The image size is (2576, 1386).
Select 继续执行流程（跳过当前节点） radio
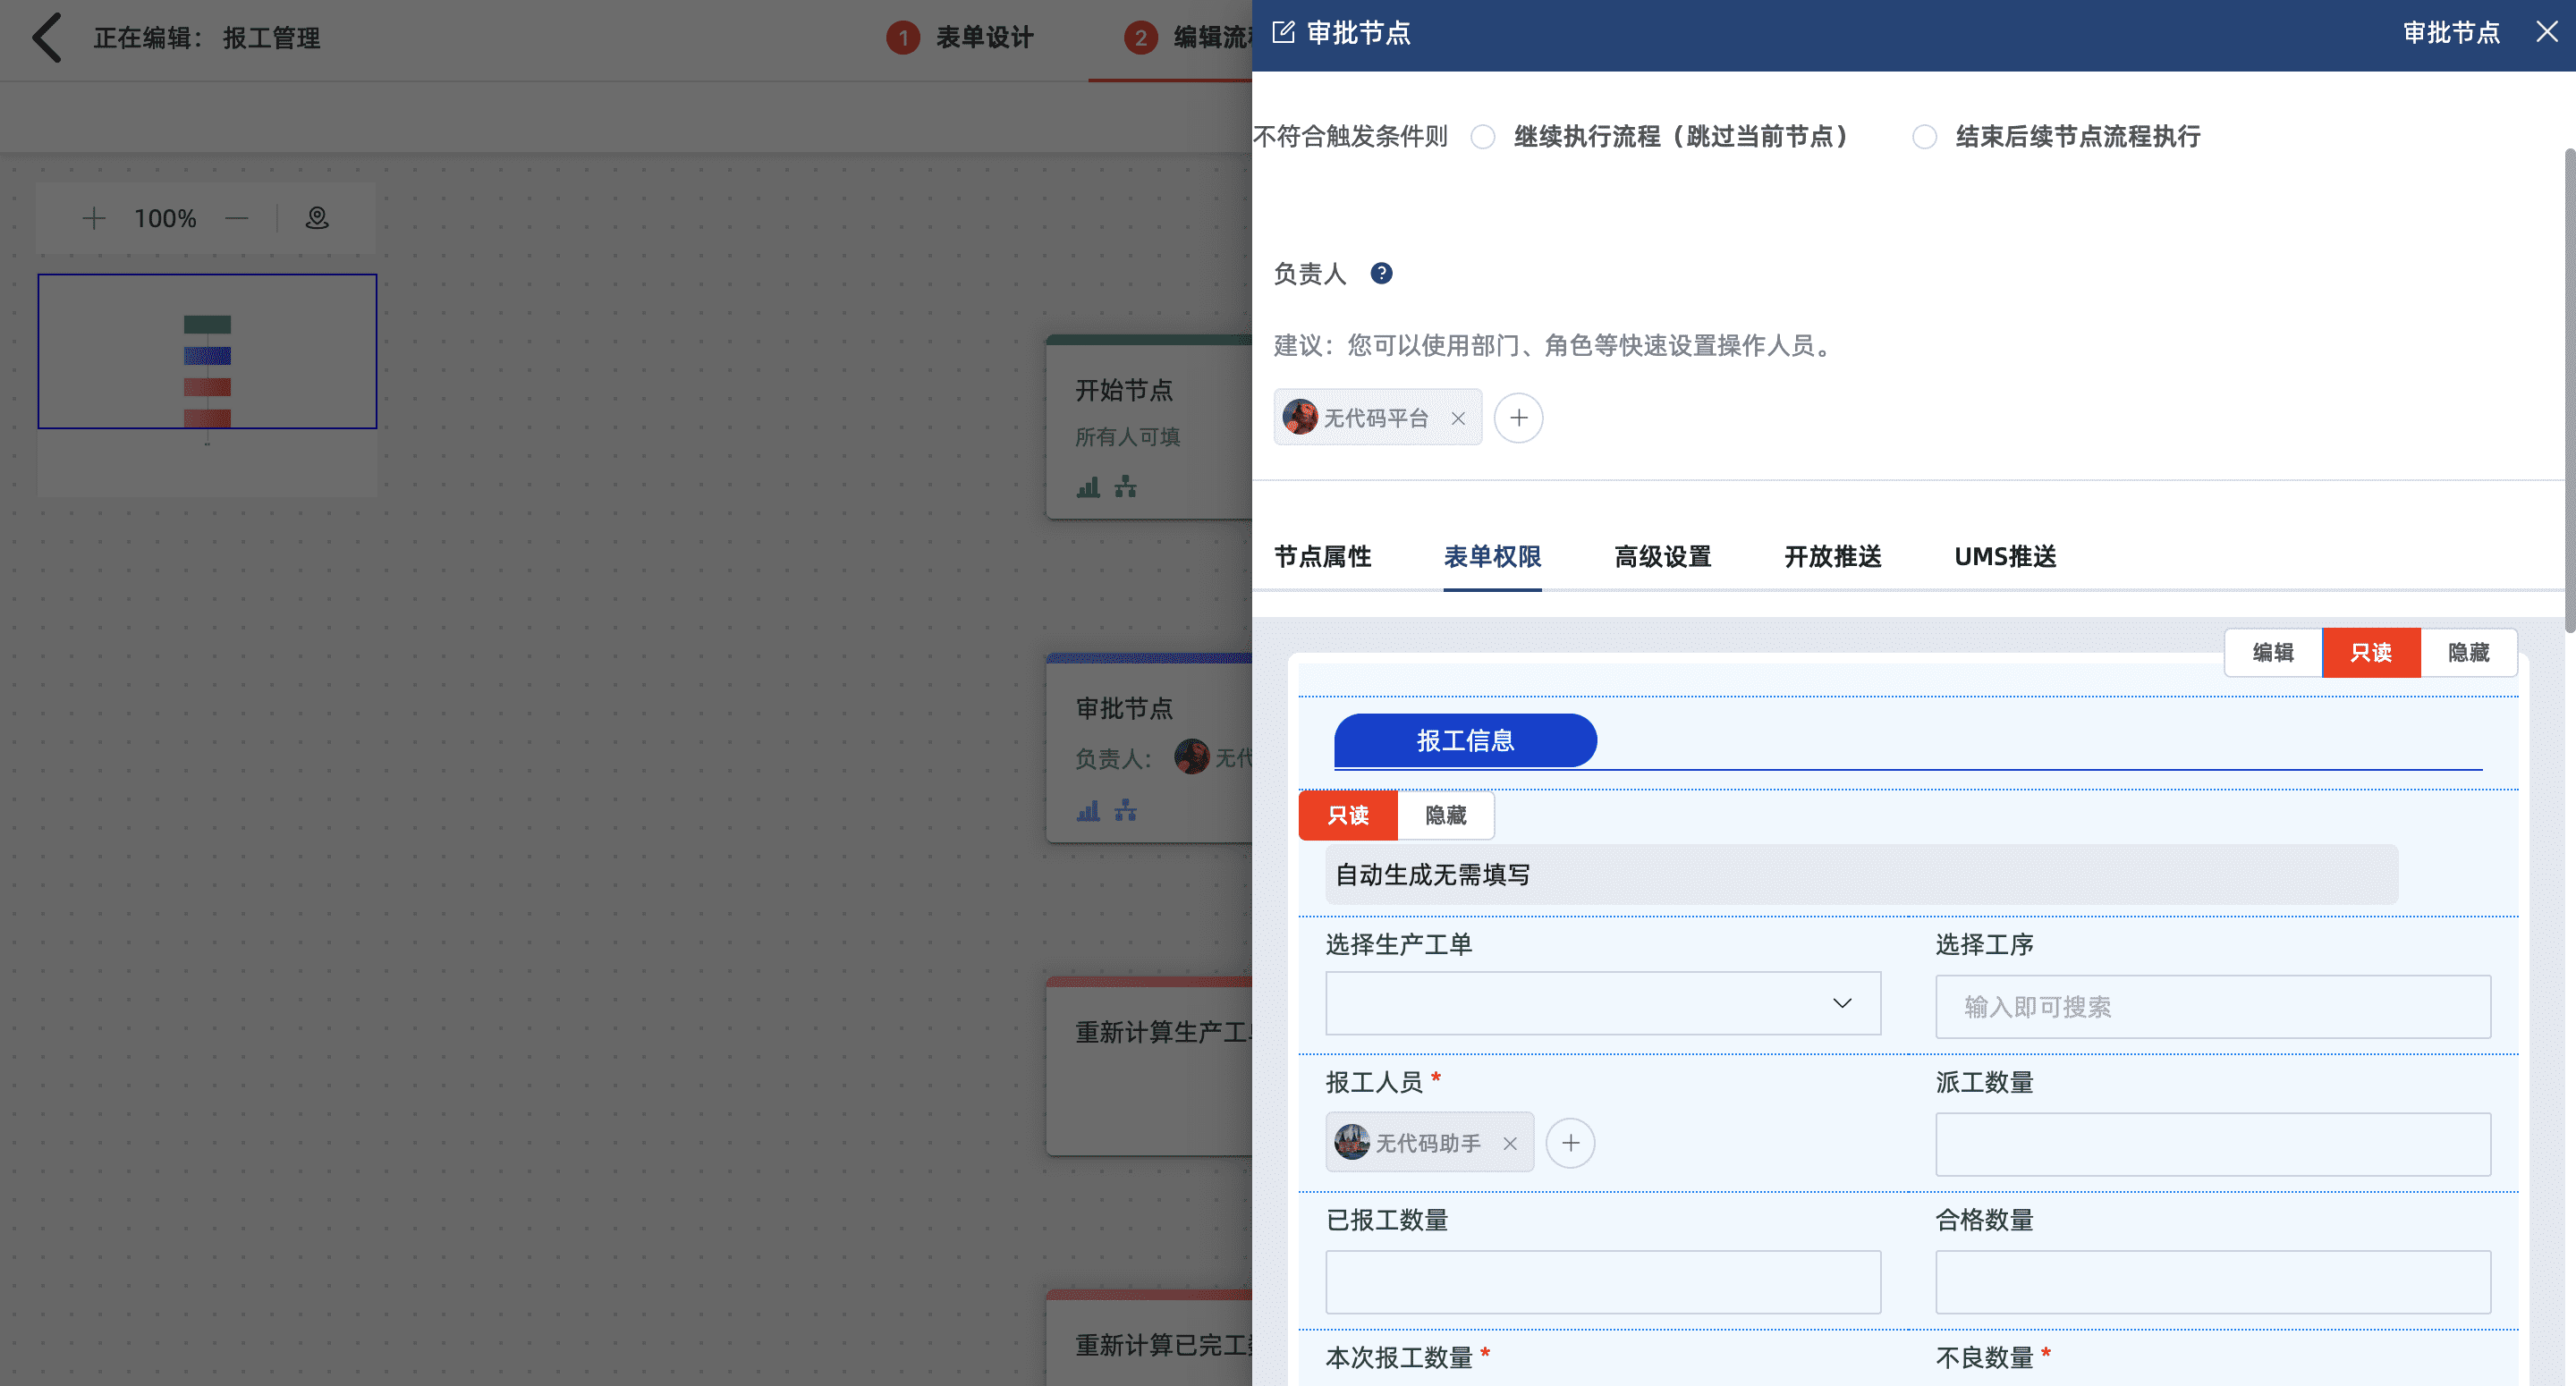(x=1483, y=137)
